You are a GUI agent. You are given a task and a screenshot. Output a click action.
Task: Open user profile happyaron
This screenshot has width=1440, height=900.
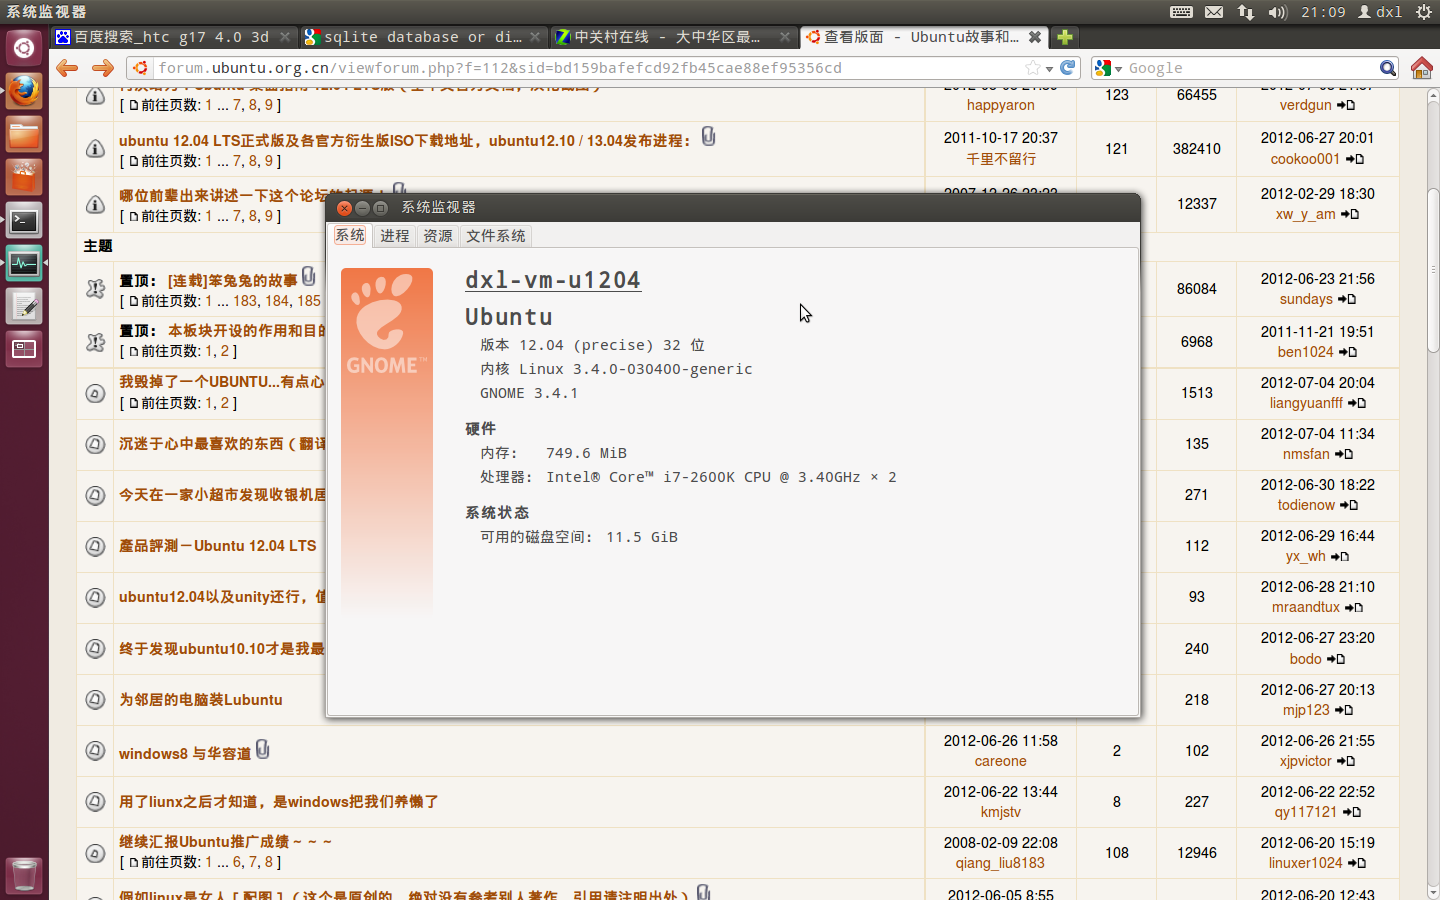click(1000, 105)
